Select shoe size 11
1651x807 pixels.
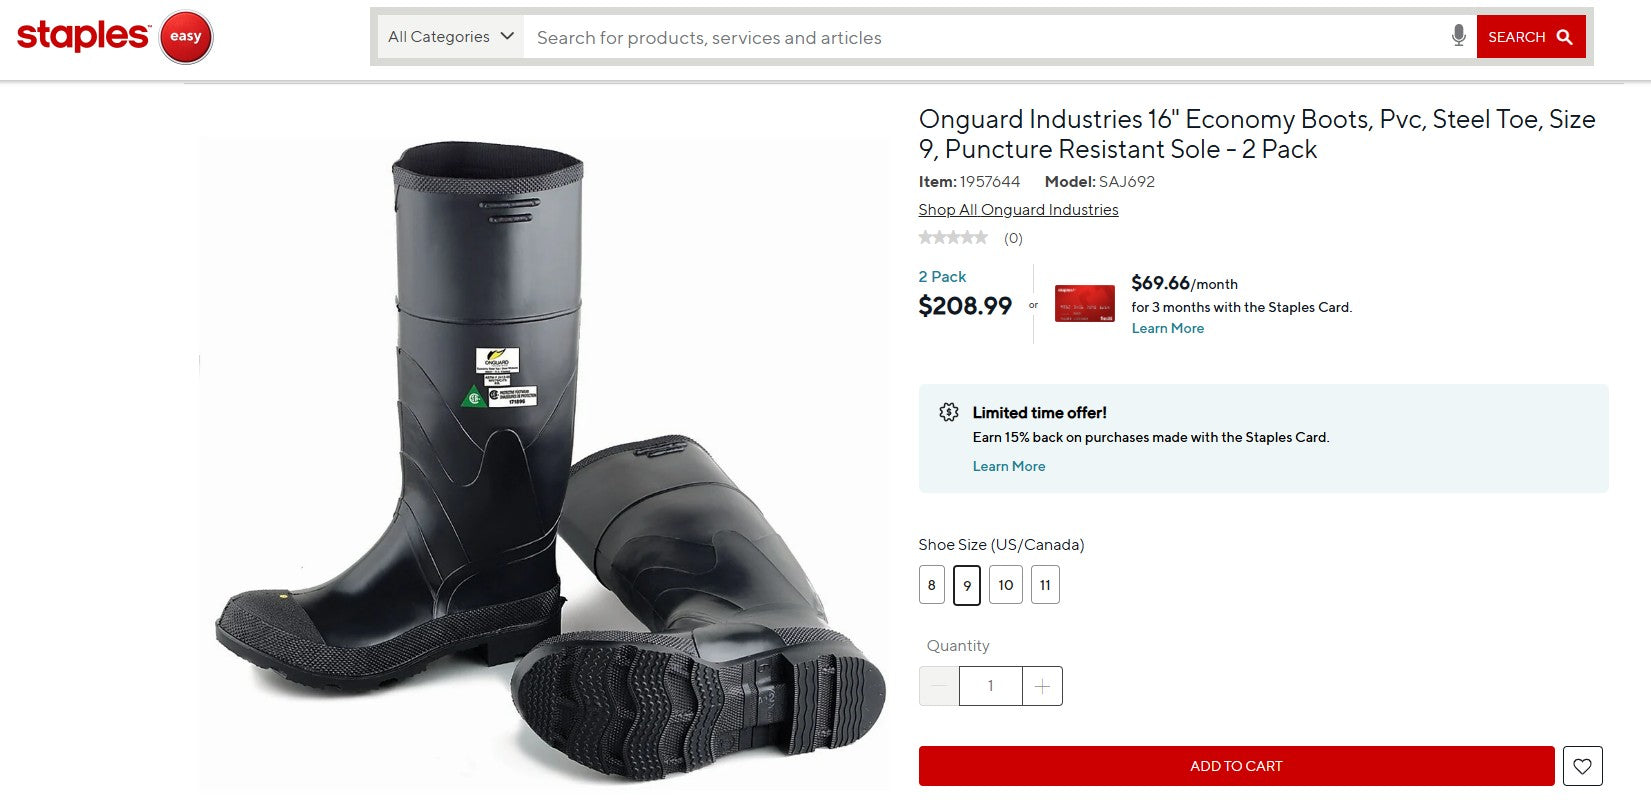pyautogui.click(x=1045, y=585)
